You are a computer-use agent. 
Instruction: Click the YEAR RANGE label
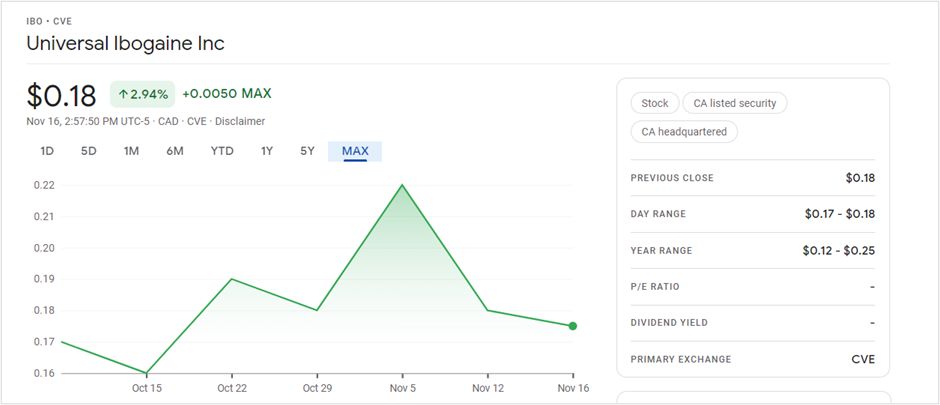[661, 250]
